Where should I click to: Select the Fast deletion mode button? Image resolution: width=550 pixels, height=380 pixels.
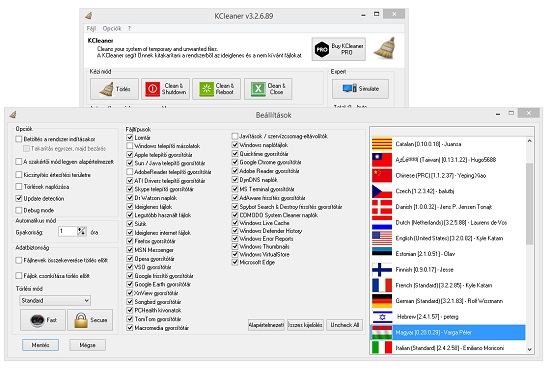(x=43, y=320)
